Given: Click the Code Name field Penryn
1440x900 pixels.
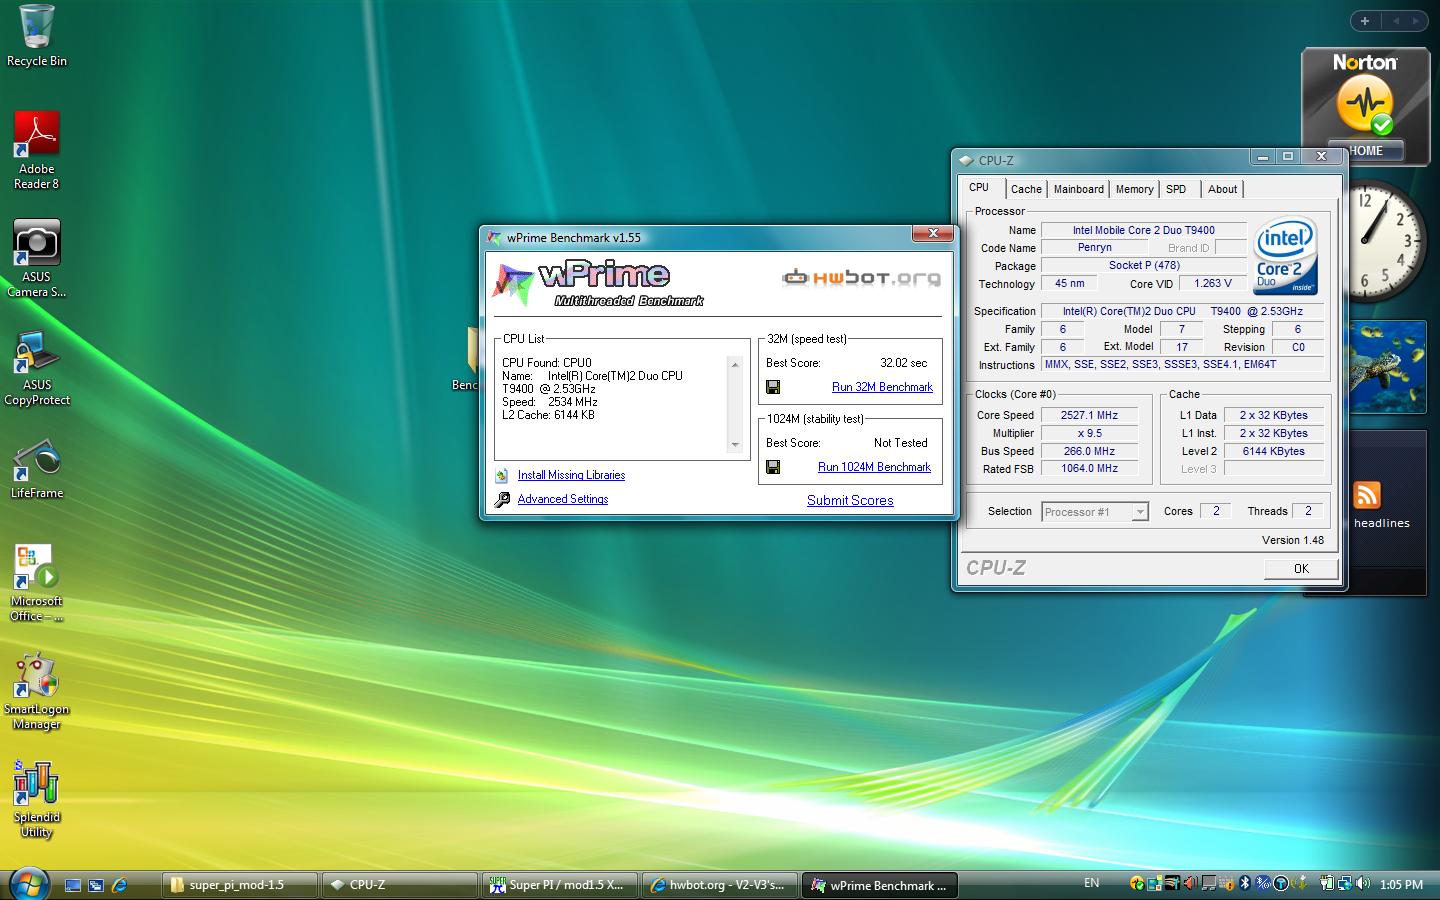Looking at the screenshot, I should click(1094, 247).
